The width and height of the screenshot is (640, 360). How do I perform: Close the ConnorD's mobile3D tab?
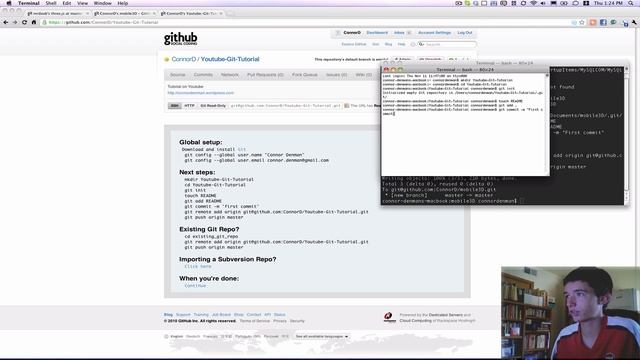click(x=154, y=13)
